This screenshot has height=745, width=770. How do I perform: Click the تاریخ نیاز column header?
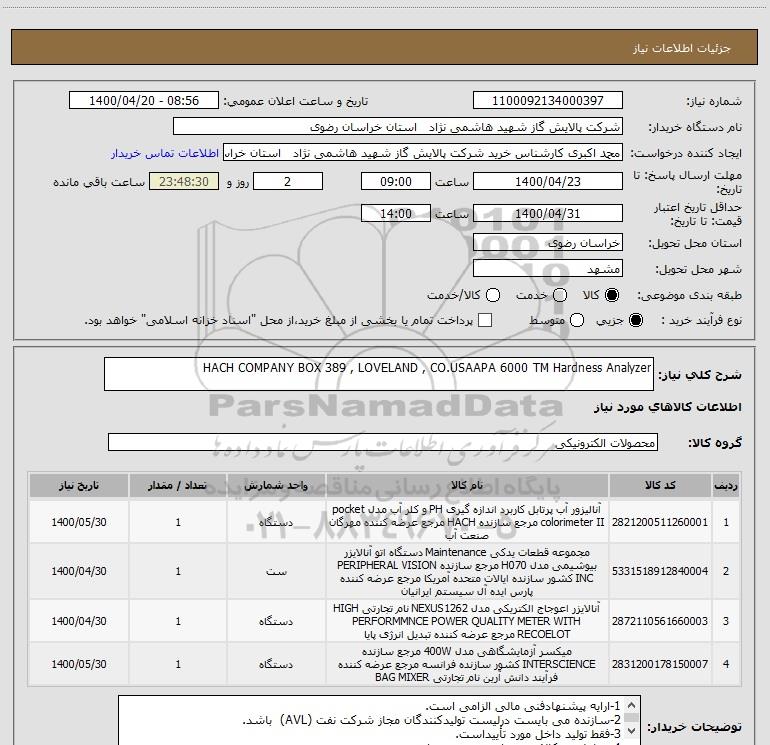coord(79,486)
